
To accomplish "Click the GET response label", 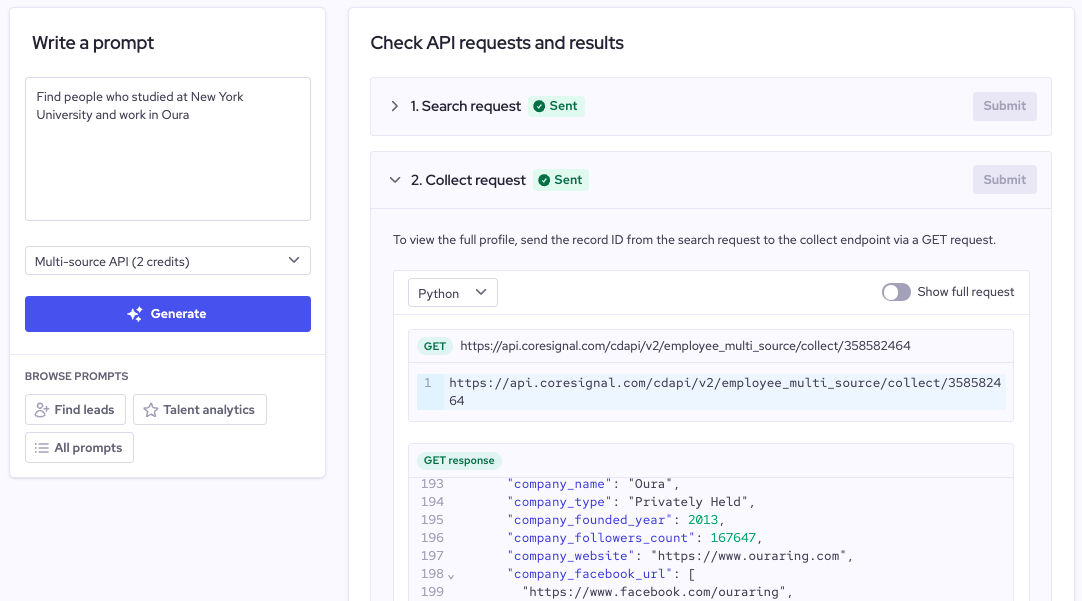I will point(459,461).
